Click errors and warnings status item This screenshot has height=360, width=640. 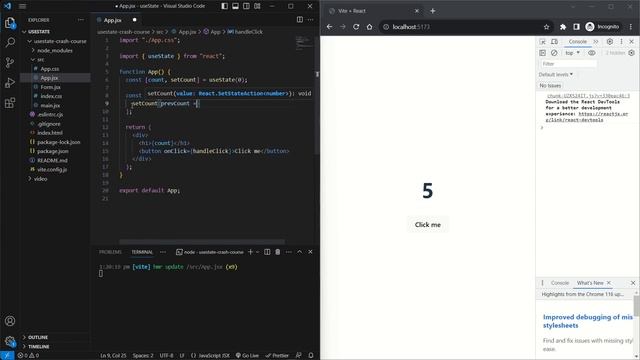[x=29, y=356]
